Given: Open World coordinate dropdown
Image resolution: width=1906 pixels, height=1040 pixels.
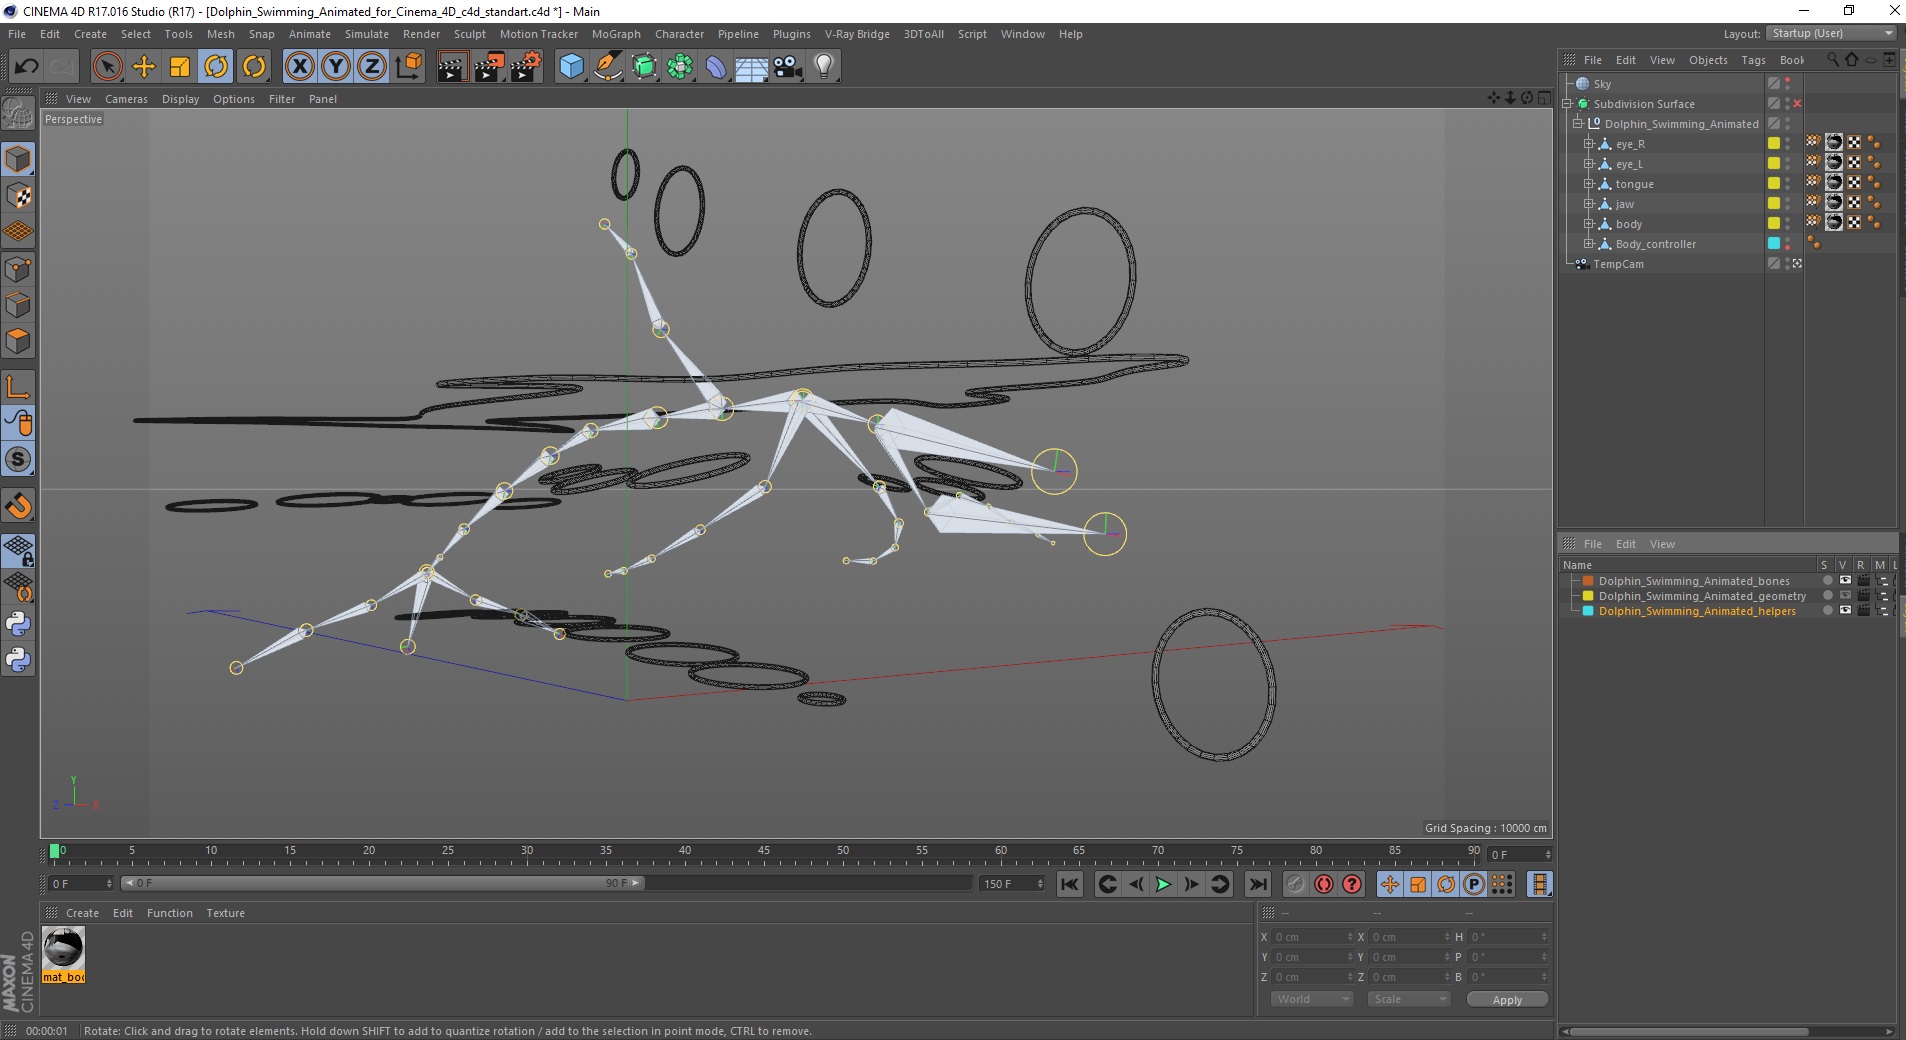Looking at the screenshot, I should click(1311, 999).
